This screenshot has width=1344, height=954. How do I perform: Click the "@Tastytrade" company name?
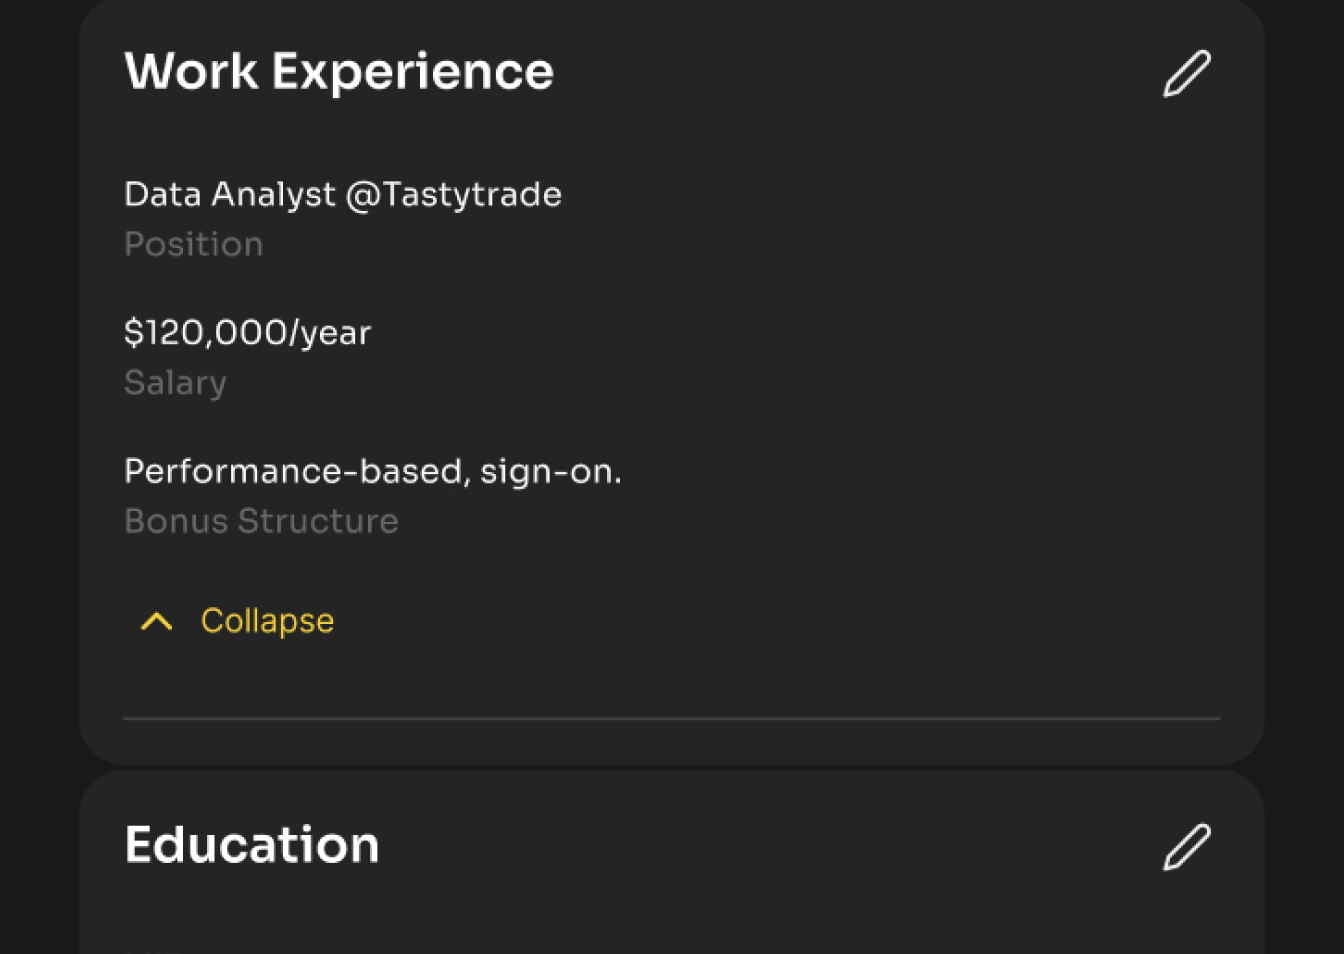[x=453, y=194]
